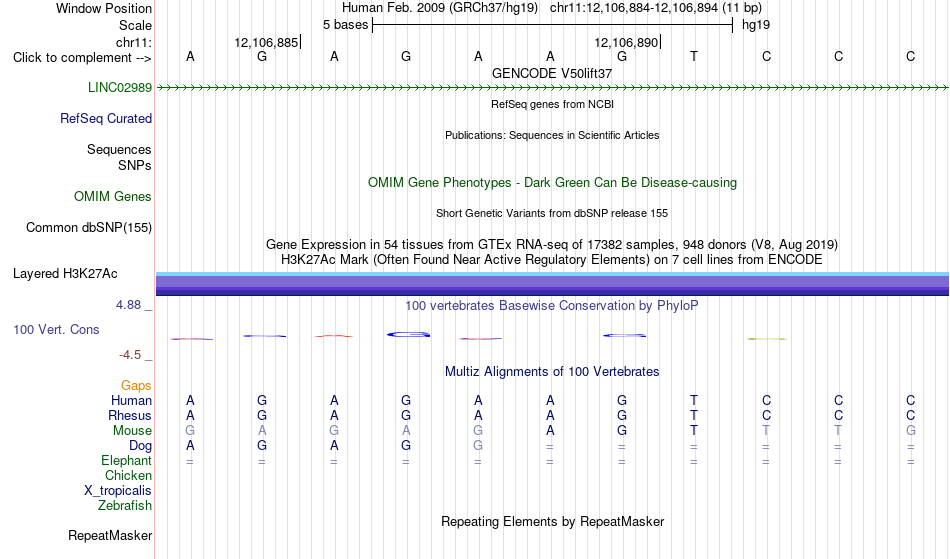950x559 pixels.
Task: Click the 12,106,890 position marker
Action: pos(626,42)
